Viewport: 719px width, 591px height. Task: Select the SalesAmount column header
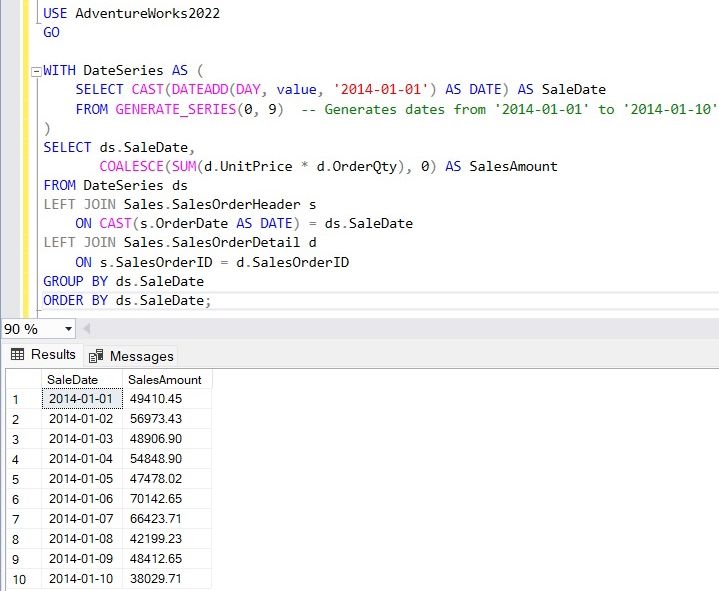tap(167, 380)
